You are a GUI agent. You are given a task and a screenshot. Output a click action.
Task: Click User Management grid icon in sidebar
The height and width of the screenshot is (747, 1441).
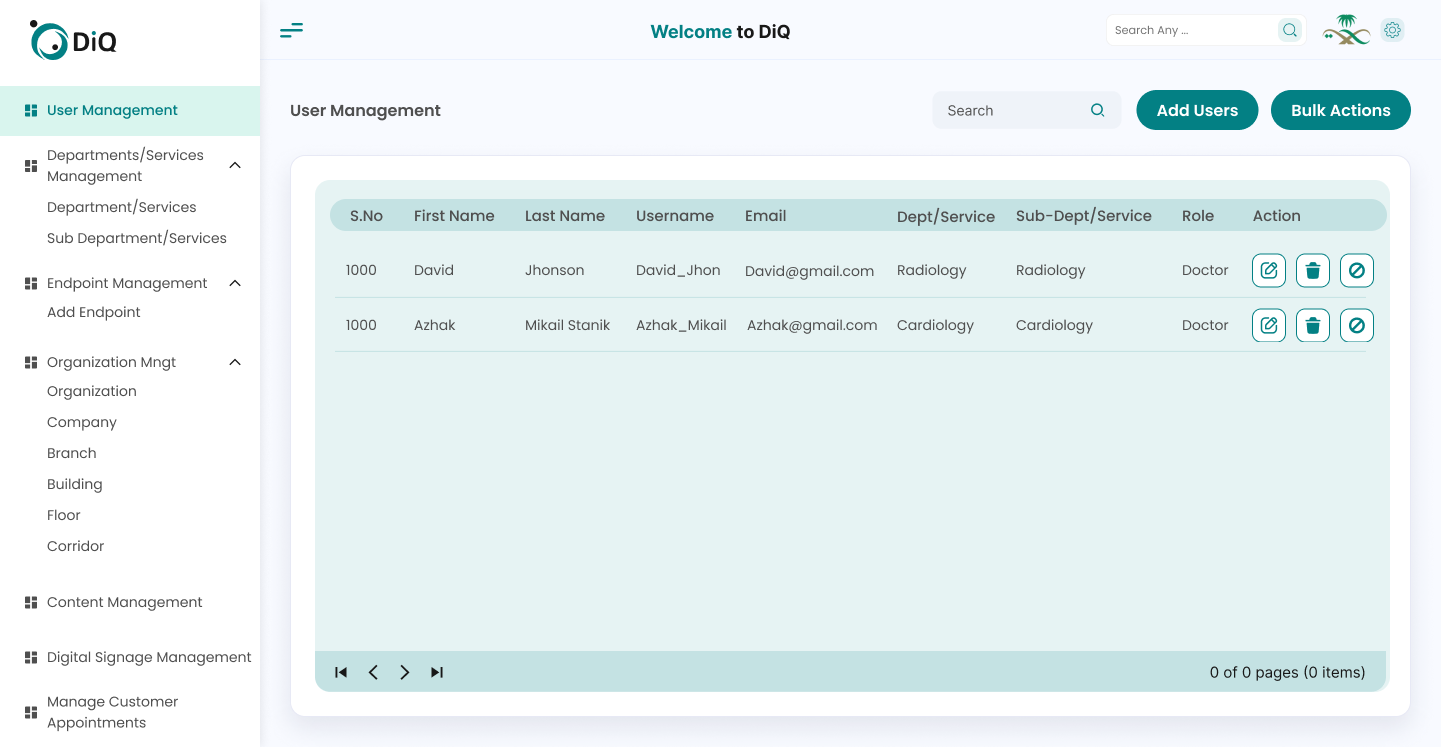coord(31,111)
